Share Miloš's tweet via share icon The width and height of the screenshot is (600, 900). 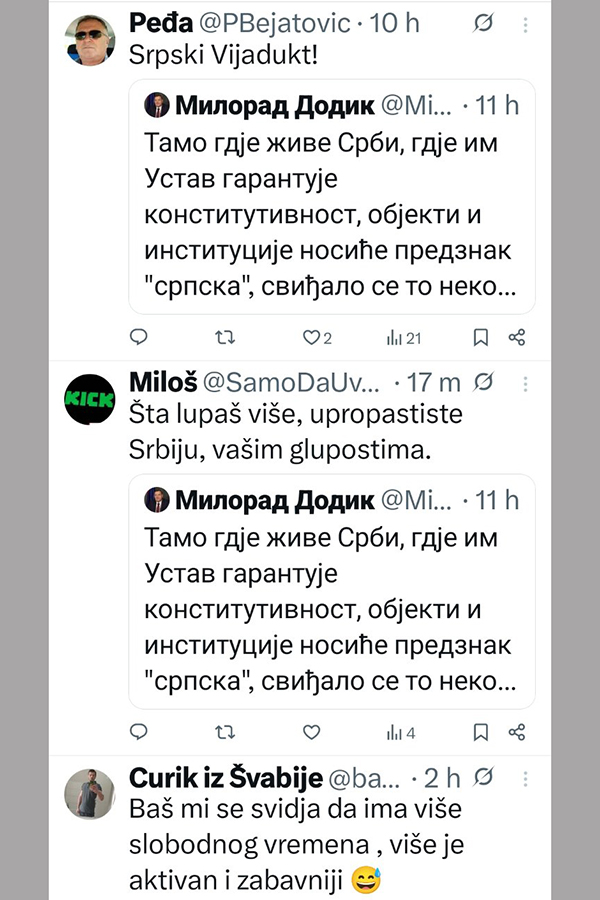(x=517, y=732)
